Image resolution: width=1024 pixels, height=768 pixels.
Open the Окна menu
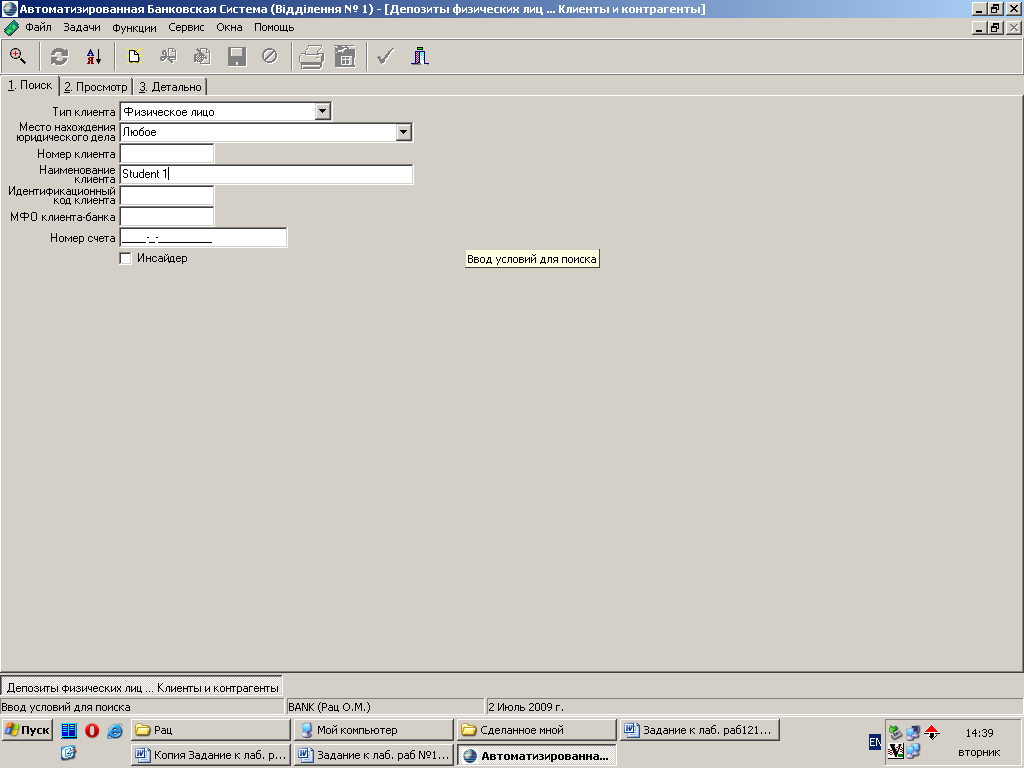coord(229,27)
